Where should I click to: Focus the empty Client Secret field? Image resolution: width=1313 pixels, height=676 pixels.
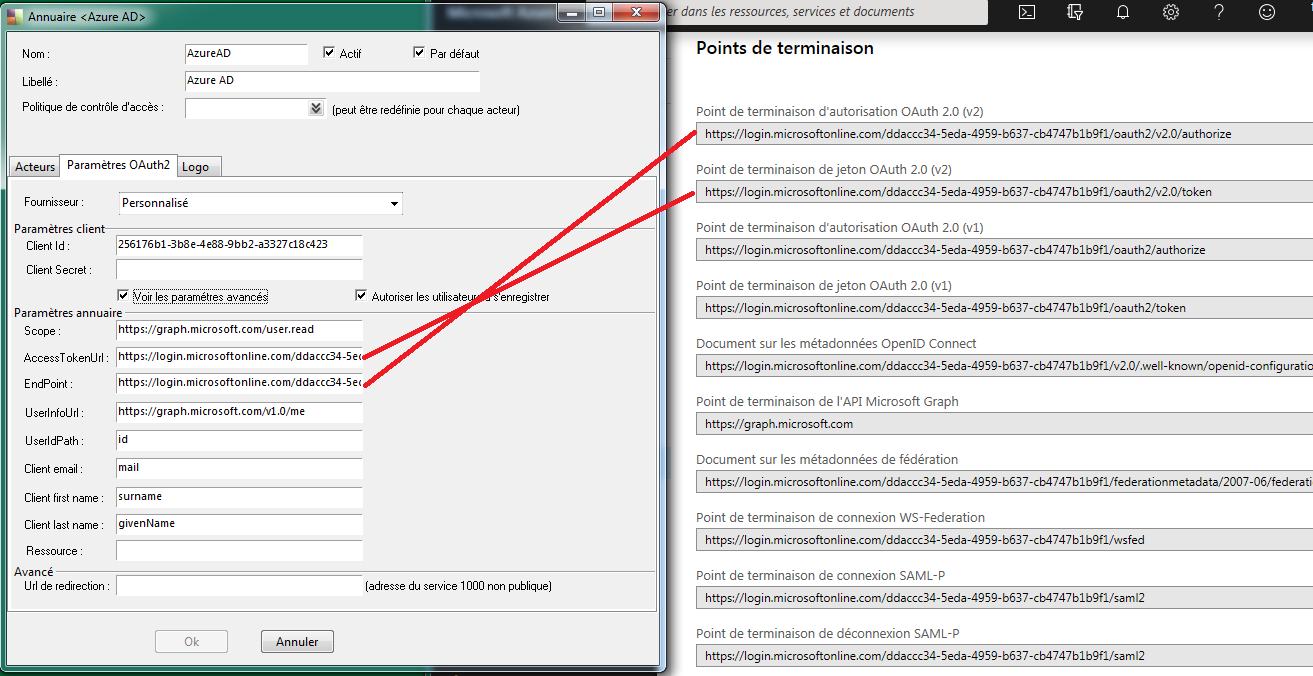point(239,270)
